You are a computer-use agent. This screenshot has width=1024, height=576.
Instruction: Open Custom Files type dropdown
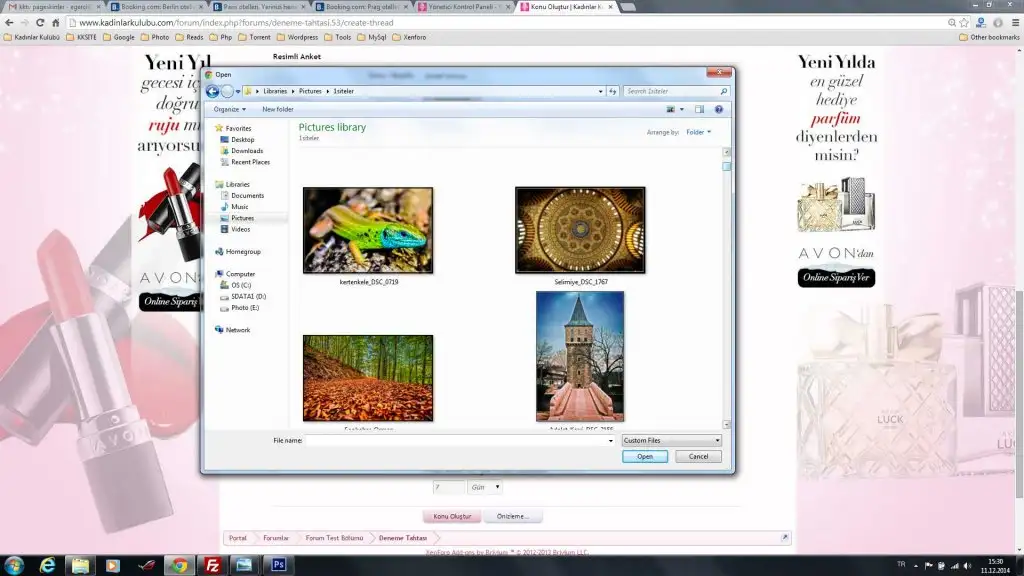(x=671, y=440)
